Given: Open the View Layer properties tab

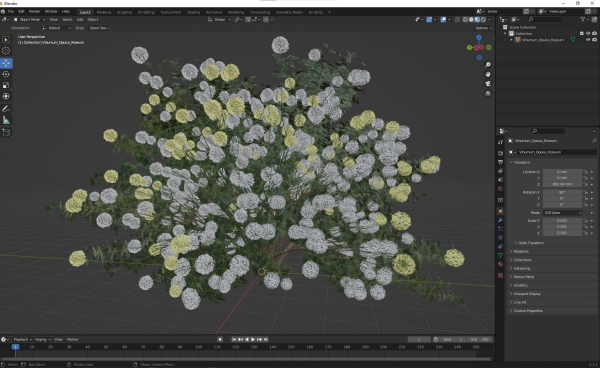Looking at the screenshot, I should 500,171.
